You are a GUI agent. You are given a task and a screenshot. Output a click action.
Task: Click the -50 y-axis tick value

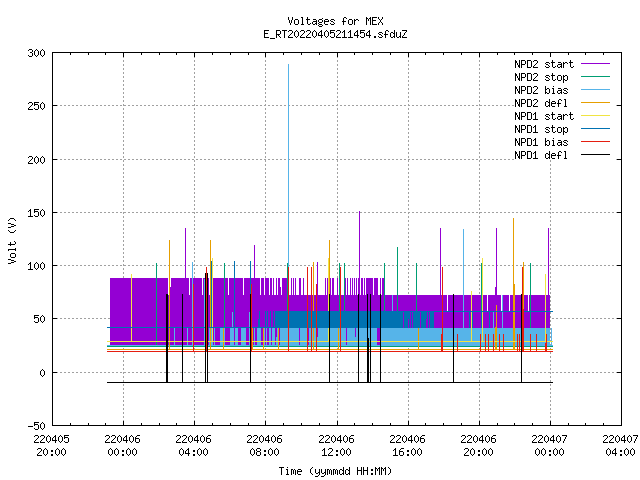tap(36, 426)
